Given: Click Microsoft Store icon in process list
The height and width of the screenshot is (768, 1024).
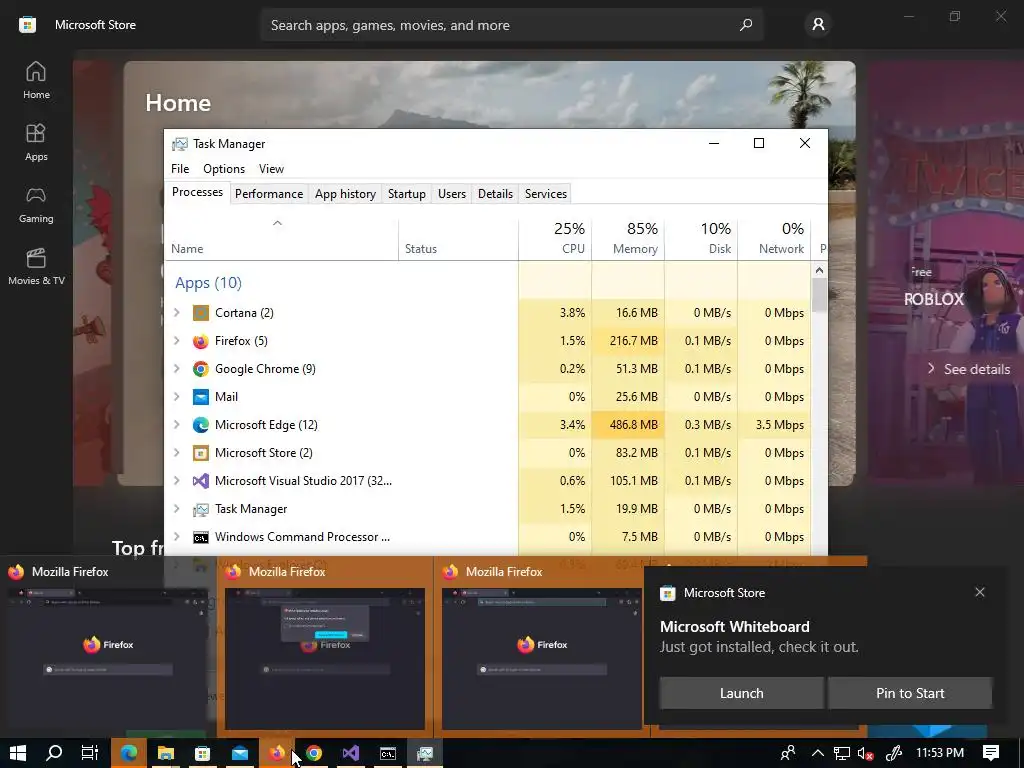Looking at the screenshot, I should click(200, 453).
